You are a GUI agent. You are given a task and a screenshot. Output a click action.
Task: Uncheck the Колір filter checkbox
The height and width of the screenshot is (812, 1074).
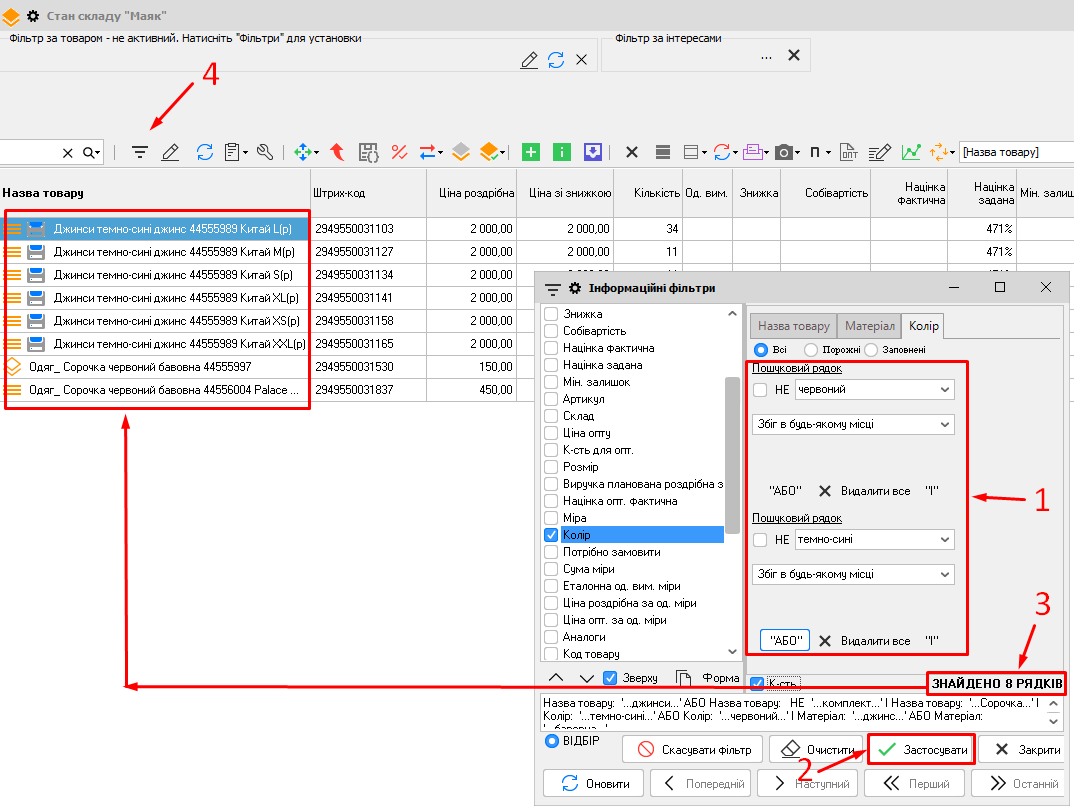pos(551,535)
